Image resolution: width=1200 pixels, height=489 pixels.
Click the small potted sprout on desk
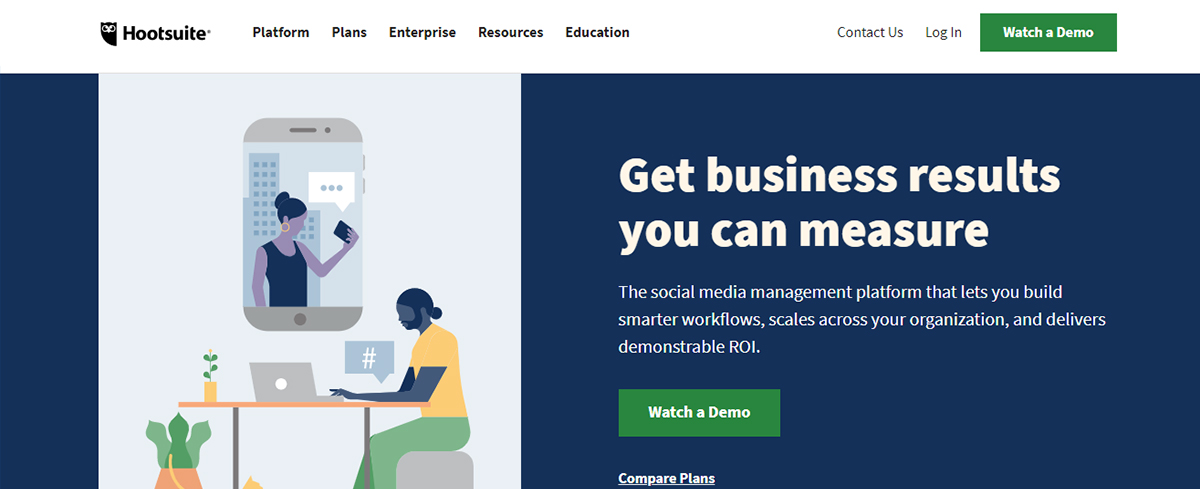point(210,376)
